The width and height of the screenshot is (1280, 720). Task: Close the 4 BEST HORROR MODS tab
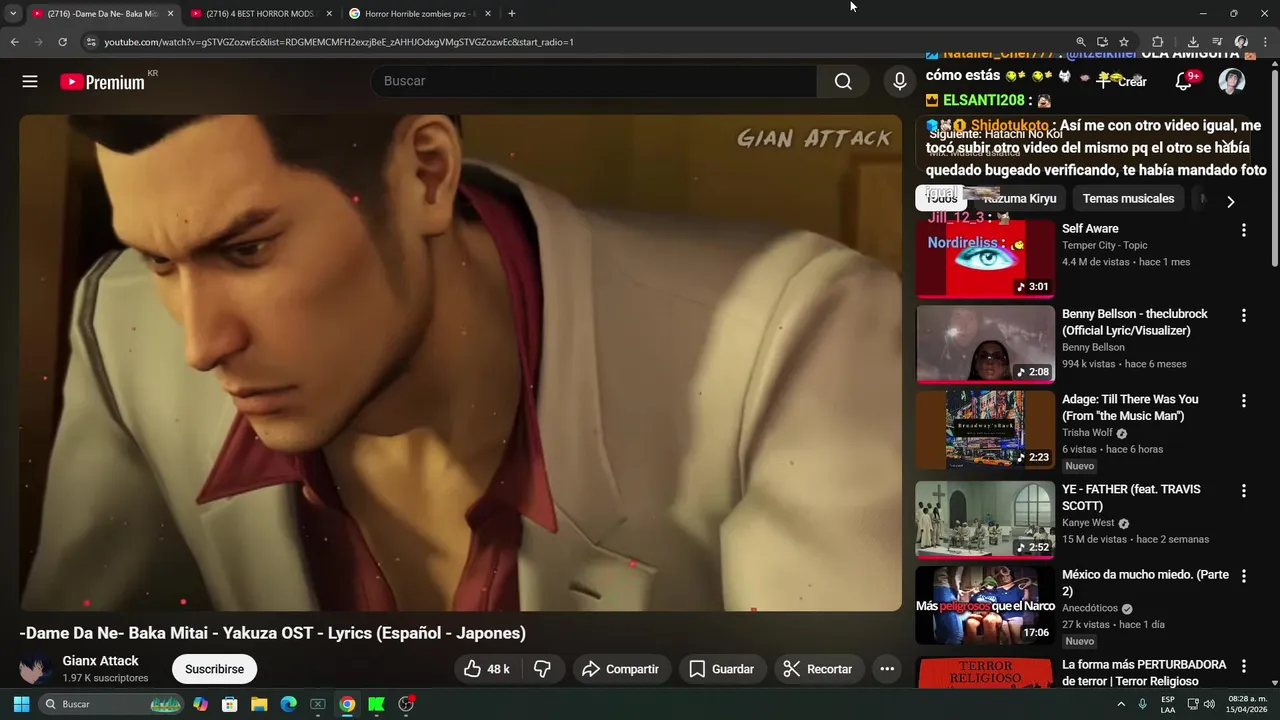329,14
